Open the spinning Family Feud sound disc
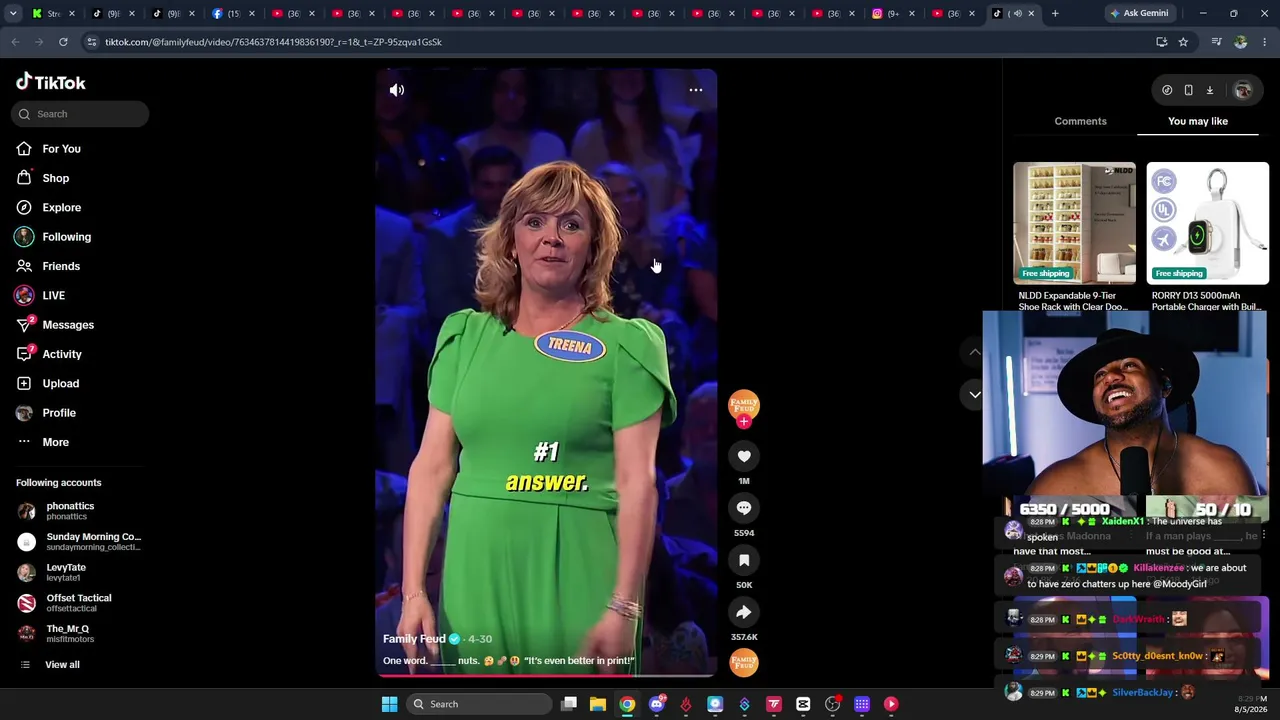Screen dimensions: 1280x720 pyautogui.click(x=744, y=662)
